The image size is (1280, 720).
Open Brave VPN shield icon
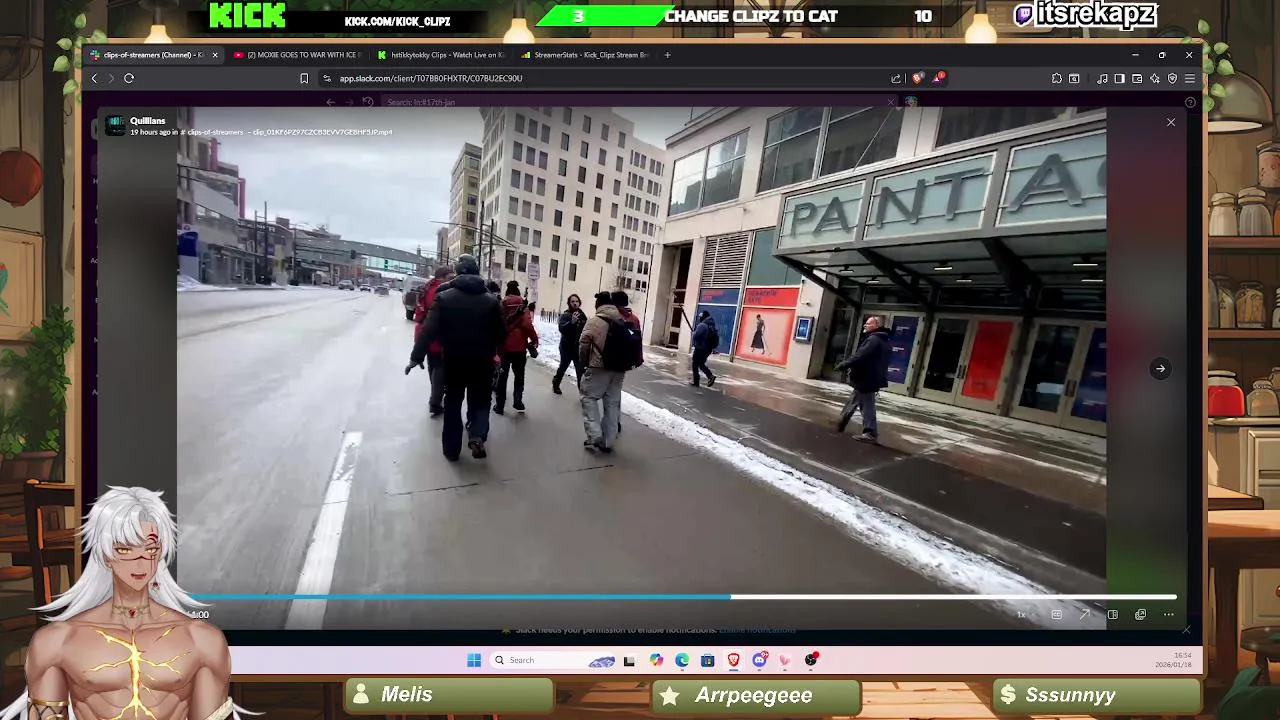coord(1172,78)
